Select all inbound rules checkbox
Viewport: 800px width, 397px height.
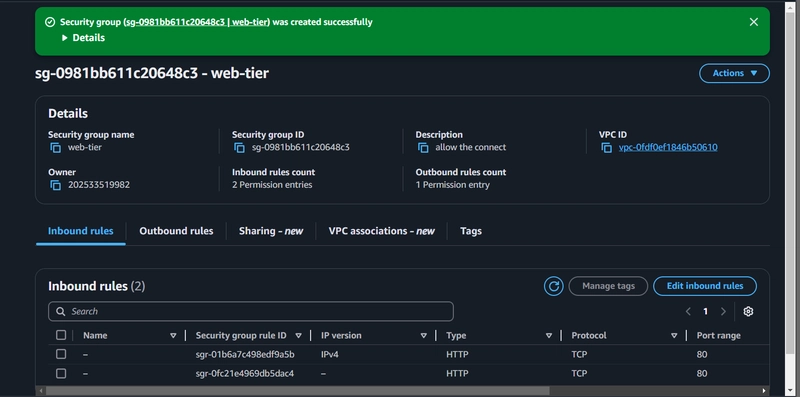[x=61, y=335]
